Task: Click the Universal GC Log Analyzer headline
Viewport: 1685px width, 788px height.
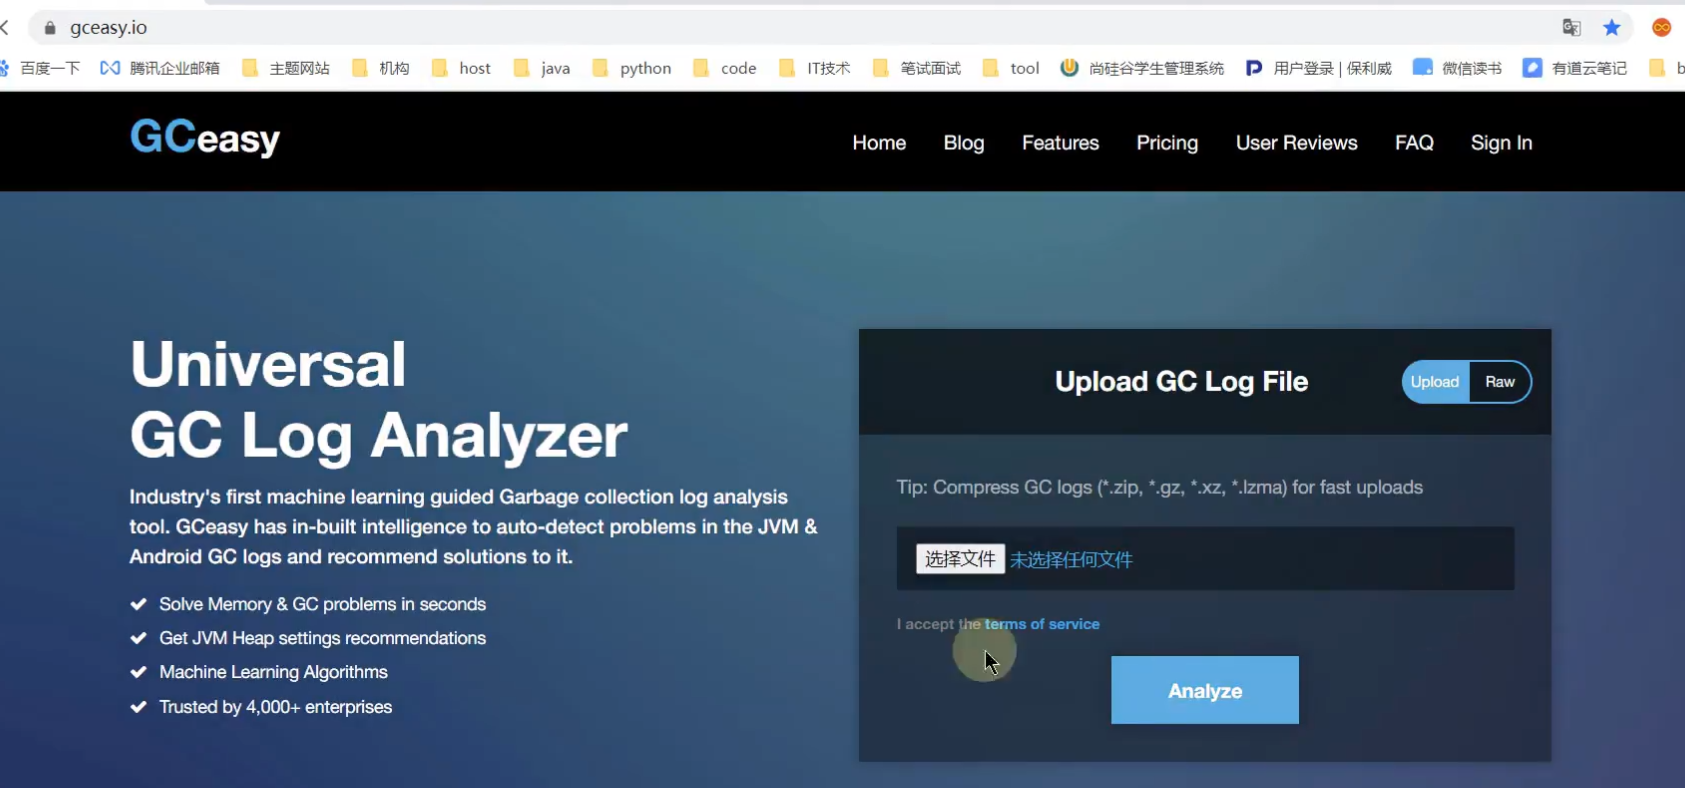Action: click(x=379, y=400)
